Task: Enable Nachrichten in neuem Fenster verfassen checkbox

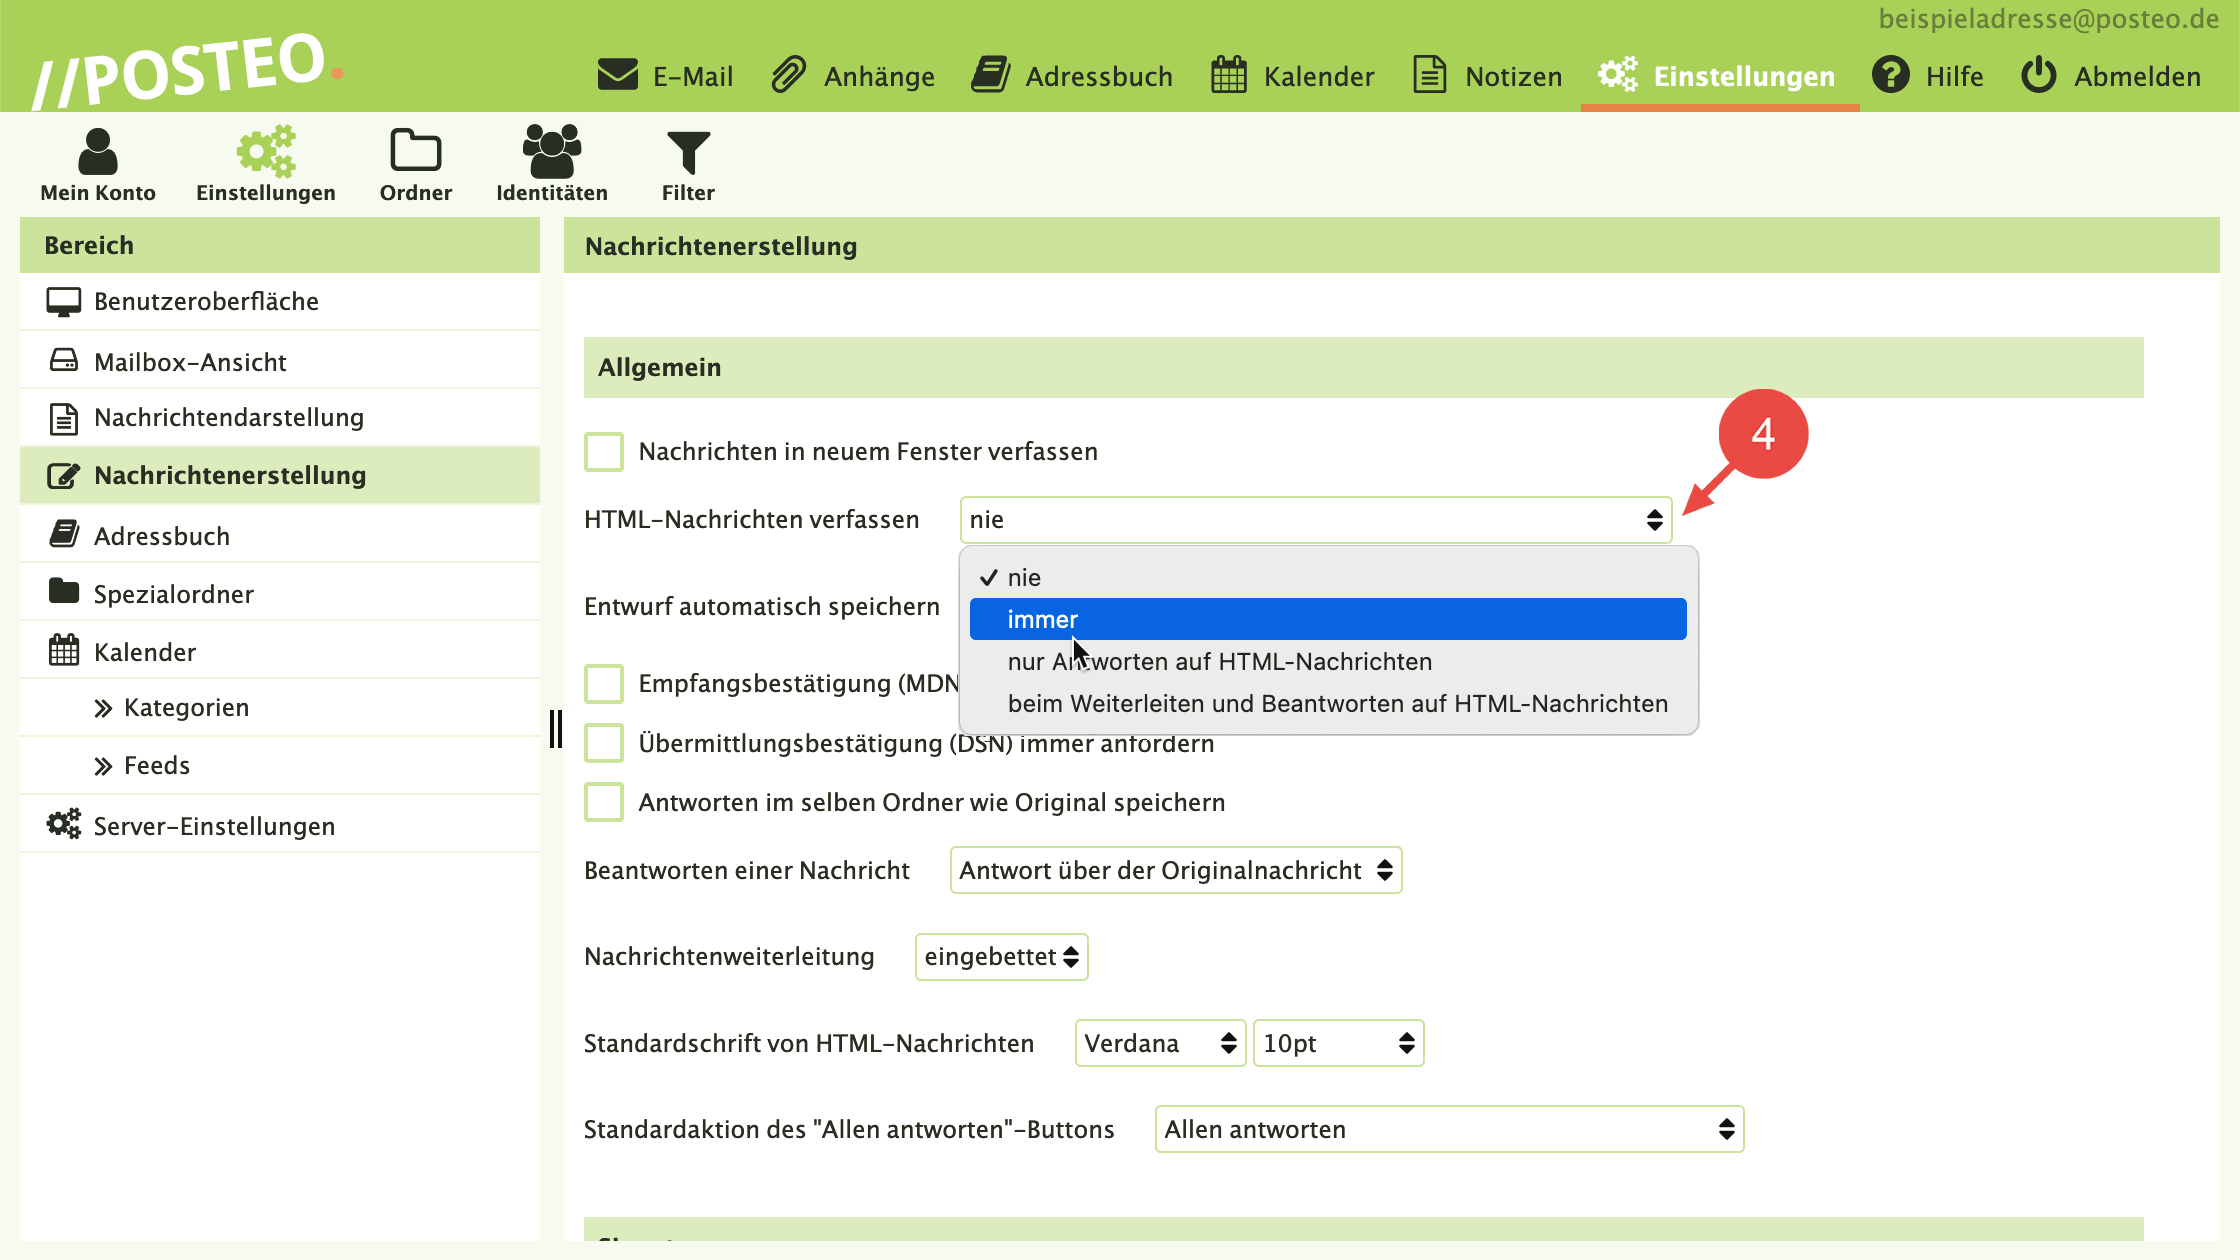Action: coord(604,452)
